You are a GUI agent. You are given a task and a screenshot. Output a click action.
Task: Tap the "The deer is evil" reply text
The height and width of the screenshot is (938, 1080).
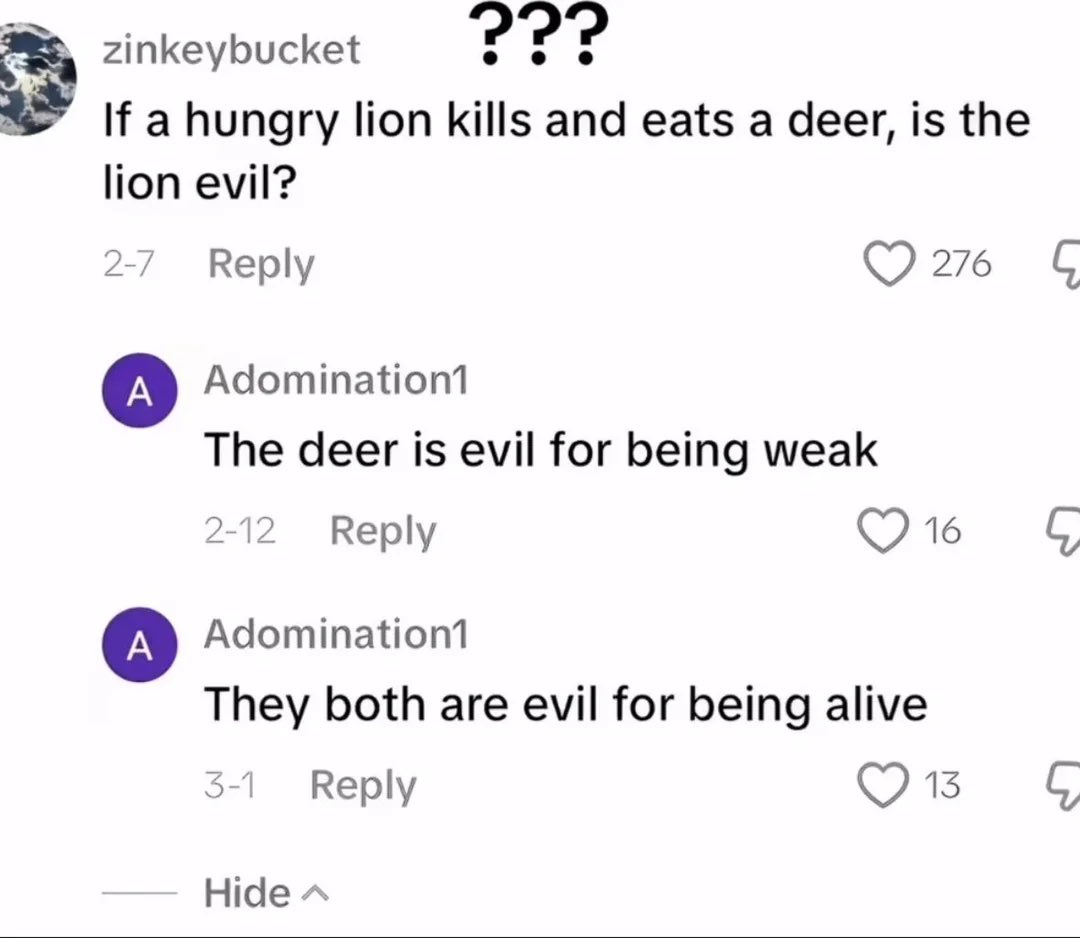coord(541,451)
